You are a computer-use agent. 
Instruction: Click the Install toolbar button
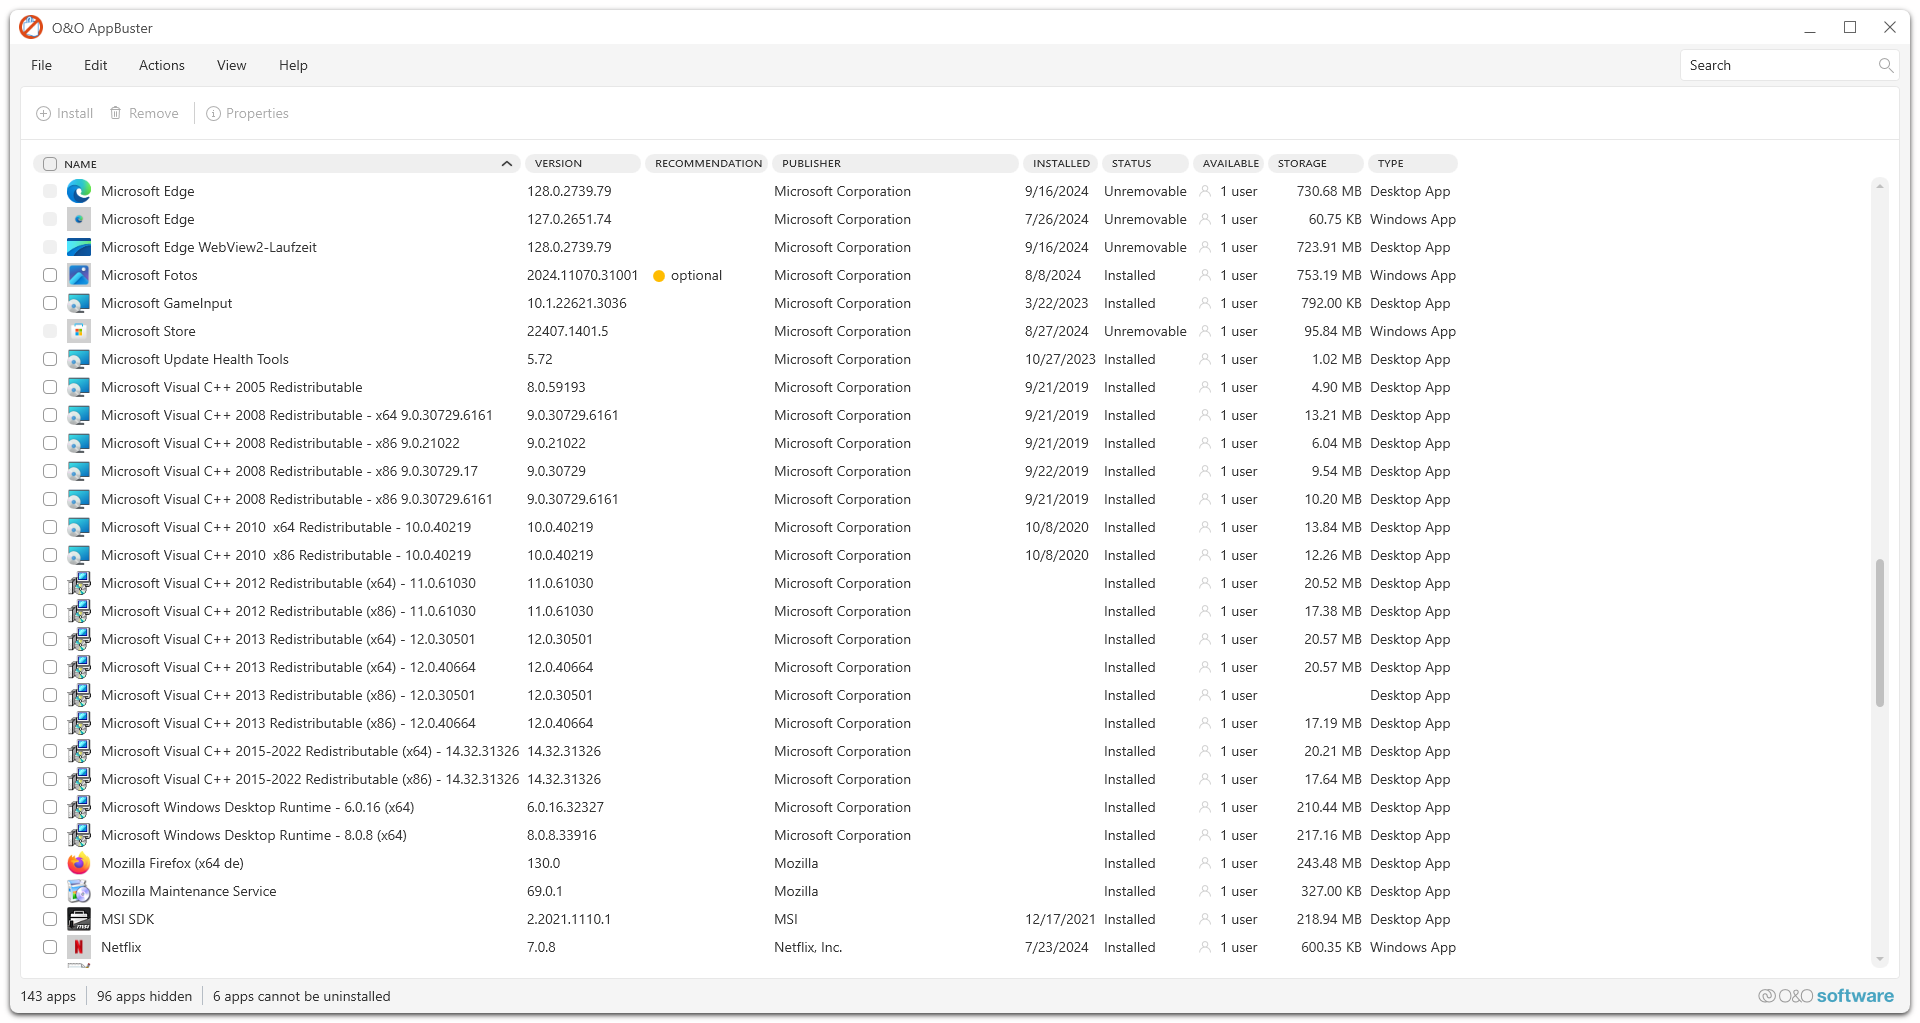pyautogui.click(x=65, y=114)
